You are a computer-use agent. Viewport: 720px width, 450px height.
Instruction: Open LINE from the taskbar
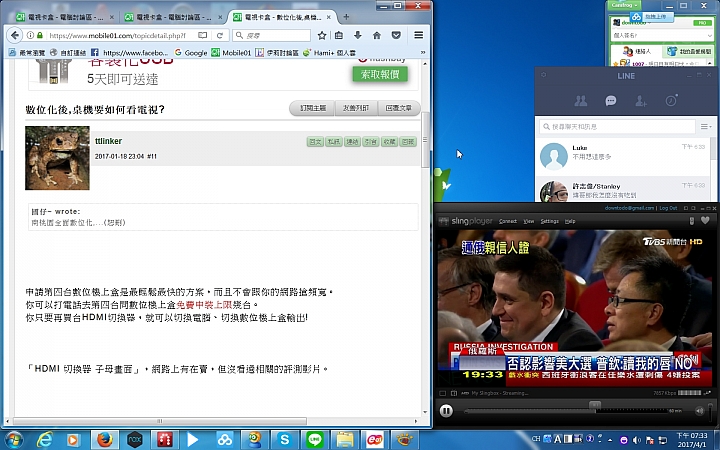(315, 440)
